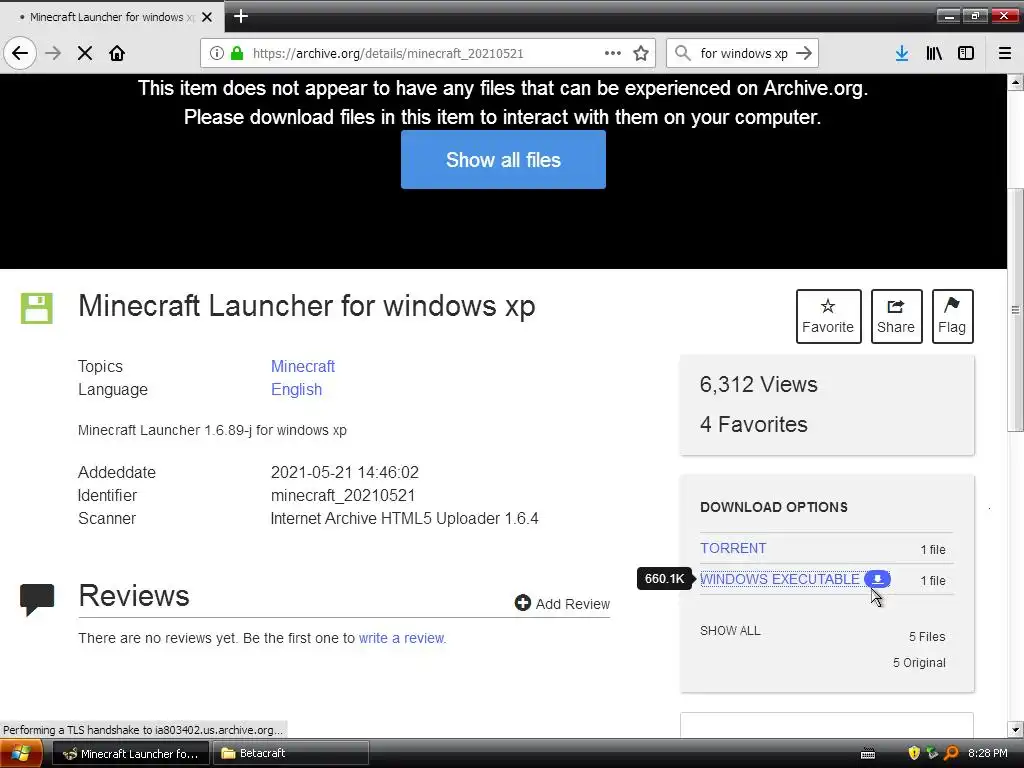Click the green floppy software item icon

37,308
